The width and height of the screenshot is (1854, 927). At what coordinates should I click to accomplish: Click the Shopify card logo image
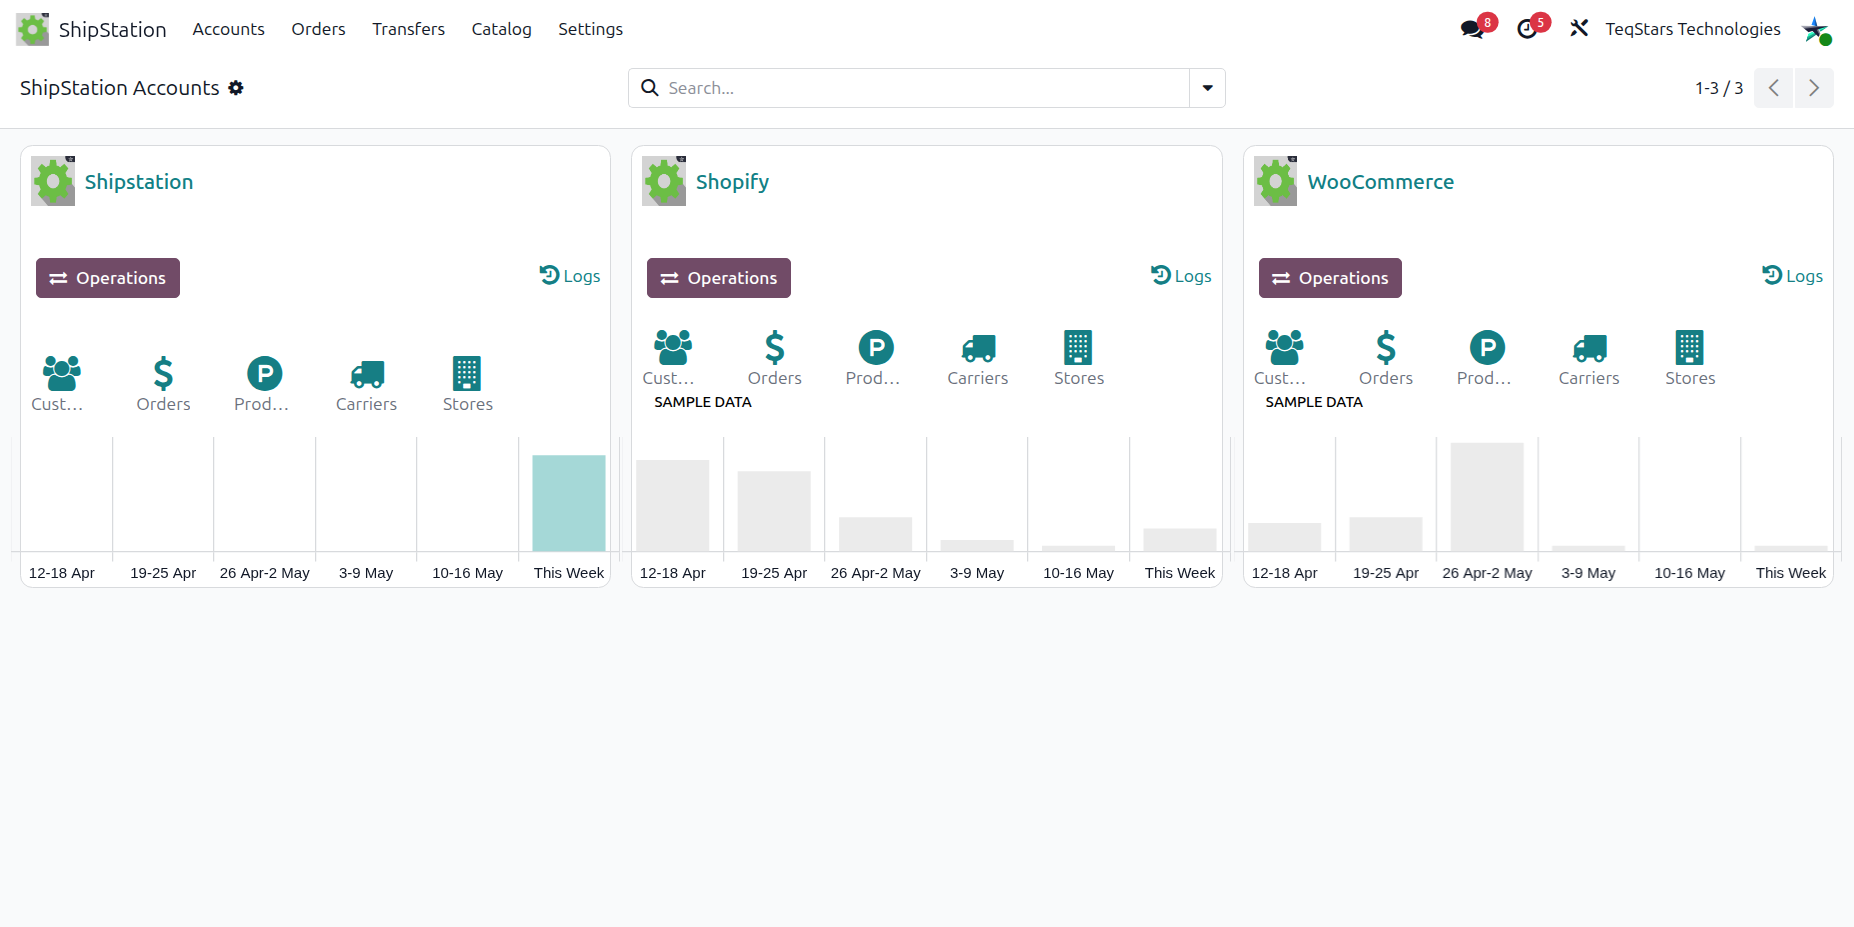[x=664, y=181]
